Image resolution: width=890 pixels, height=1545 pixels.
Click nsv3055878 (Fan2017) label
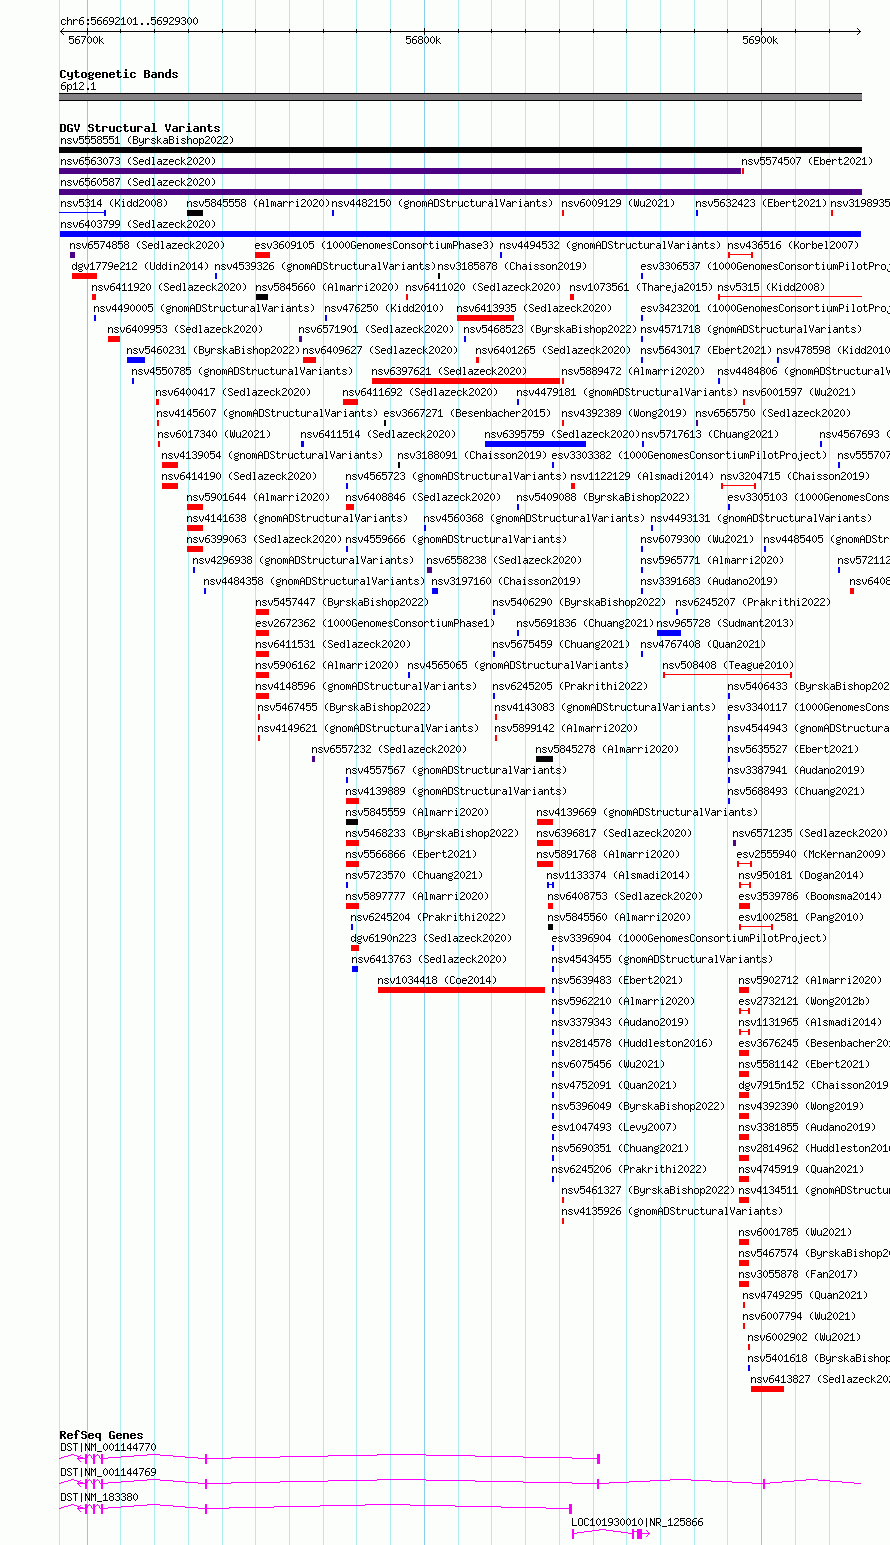click(x=798, y=1274)
